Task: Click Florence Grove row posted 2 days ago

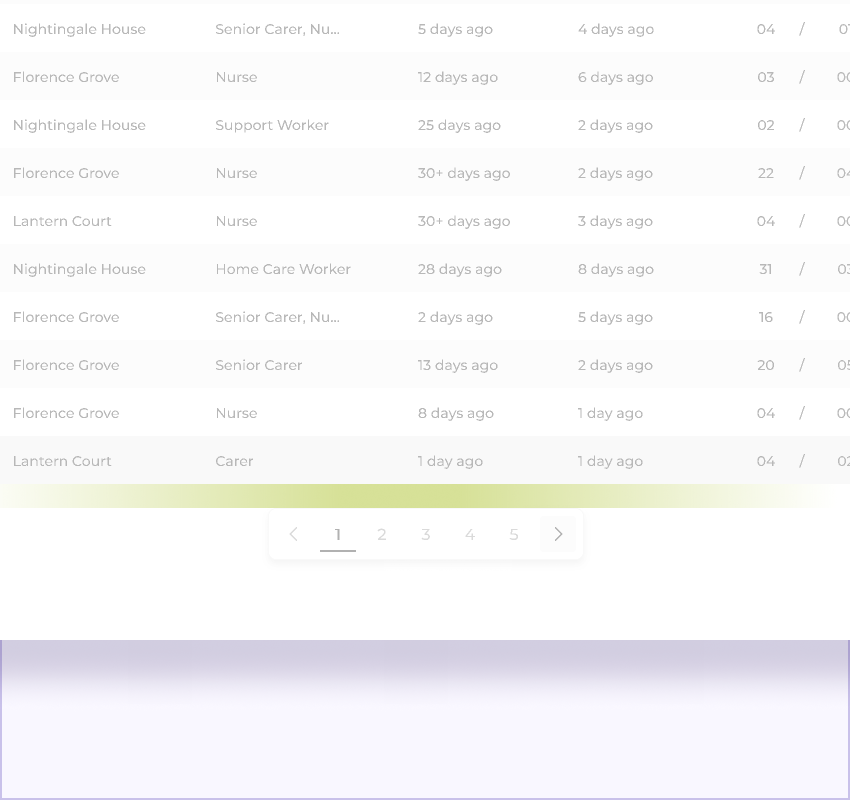Action: [425, 317]
